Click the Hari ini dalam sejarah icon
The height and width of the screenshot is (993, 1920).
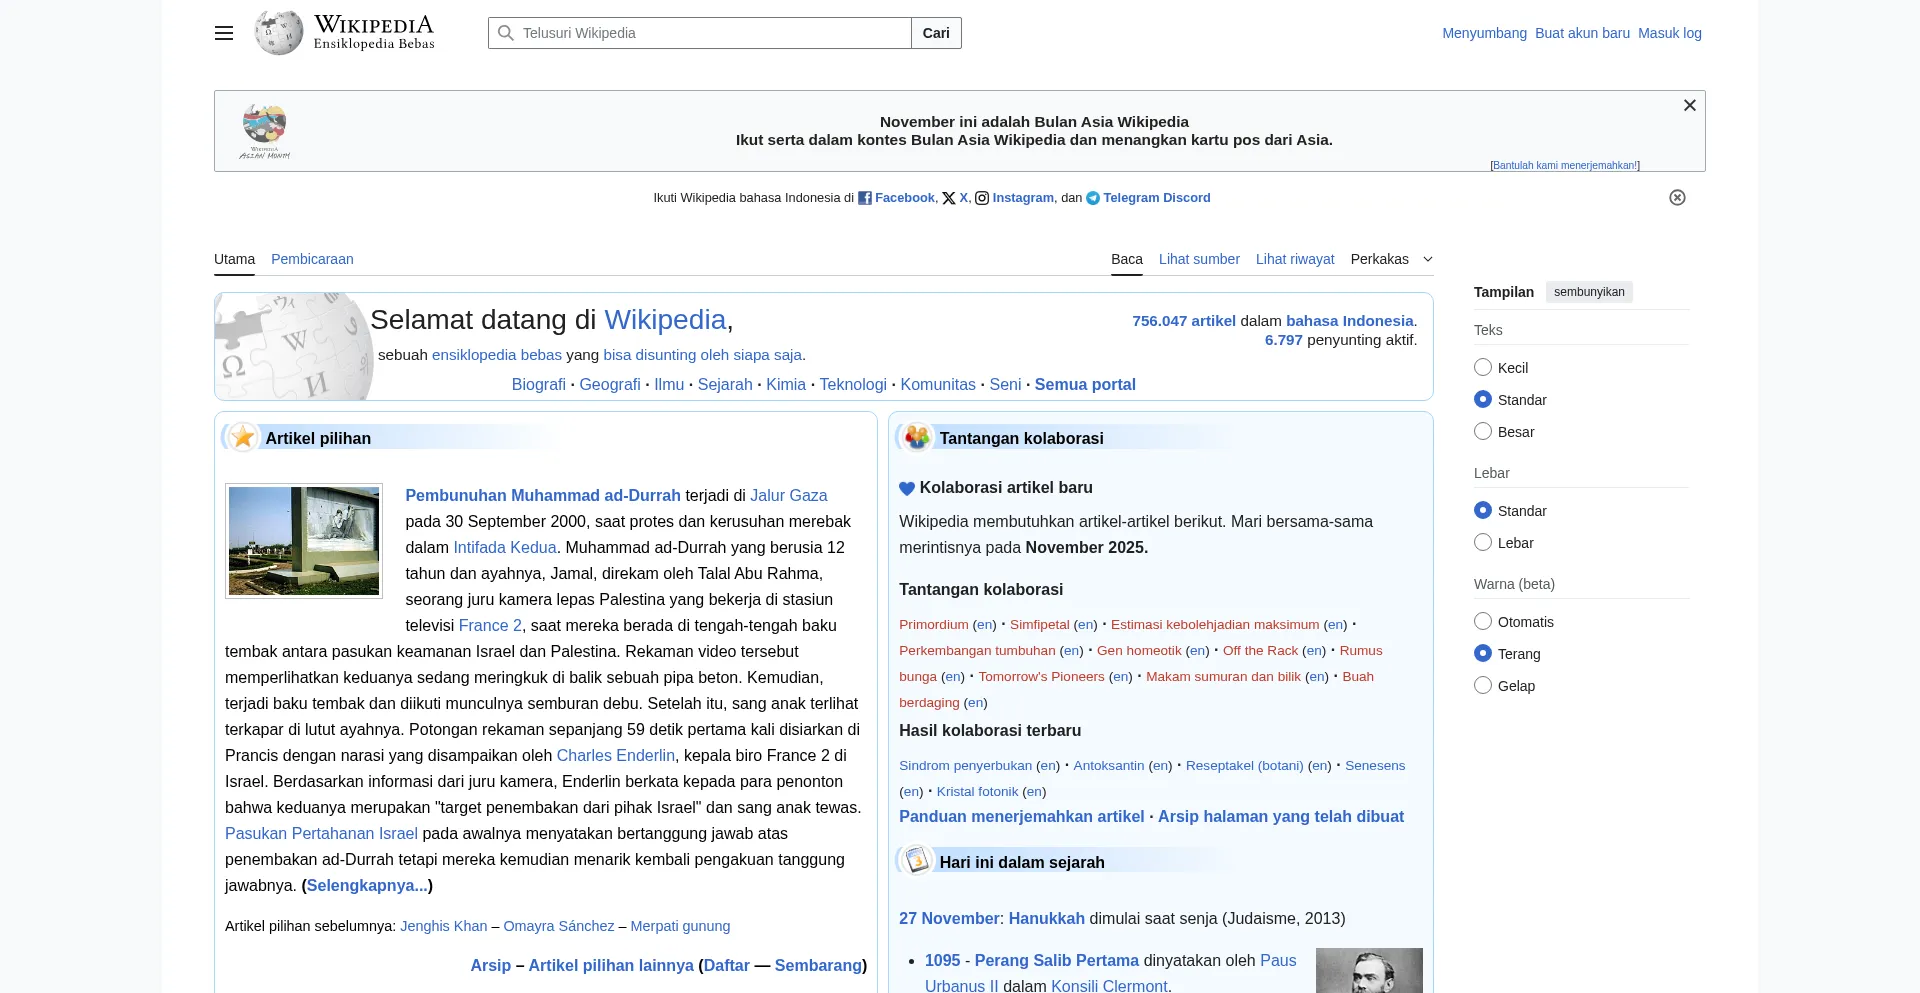916,861
